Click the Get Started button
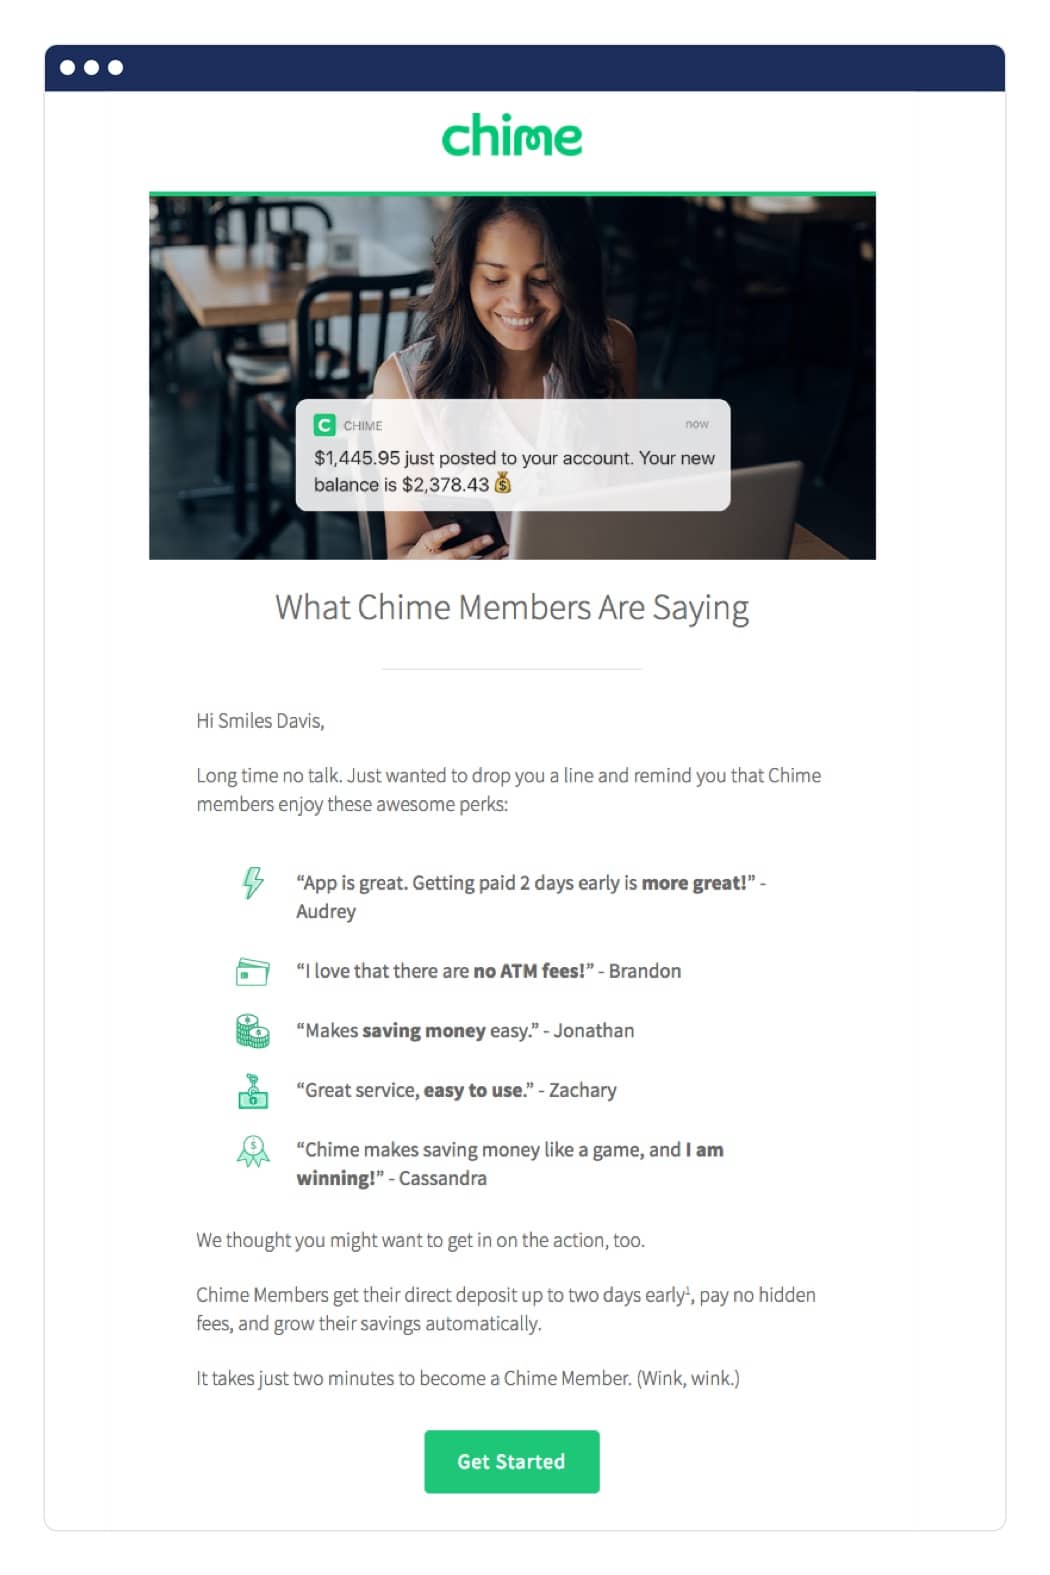The image size is (1050, 1575). click(511, 1461)
